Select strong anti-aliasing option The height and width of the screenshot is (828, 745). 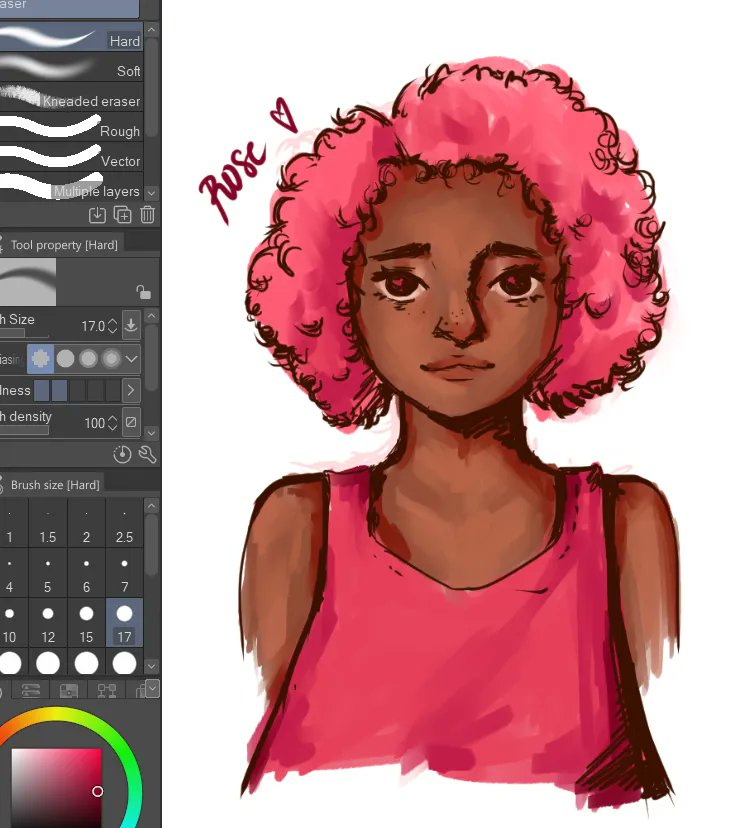pos(111,359)
